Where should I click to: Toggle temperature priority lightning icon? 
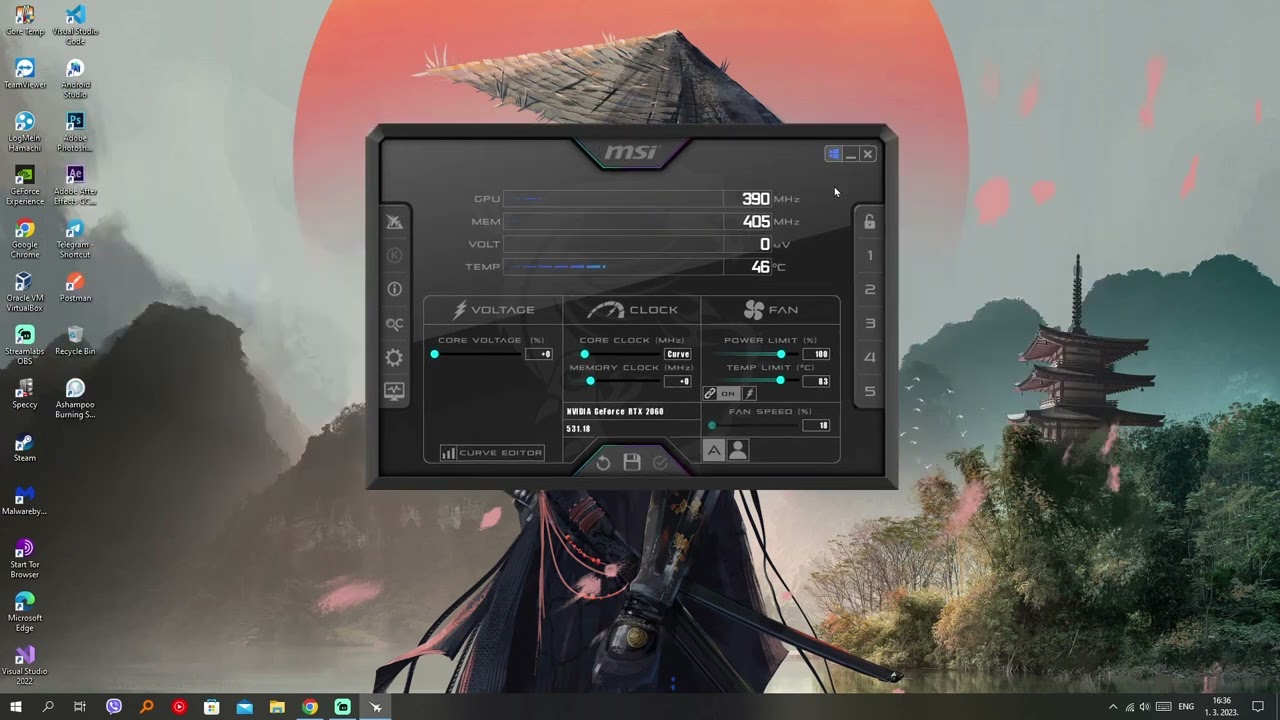[749, 394]
